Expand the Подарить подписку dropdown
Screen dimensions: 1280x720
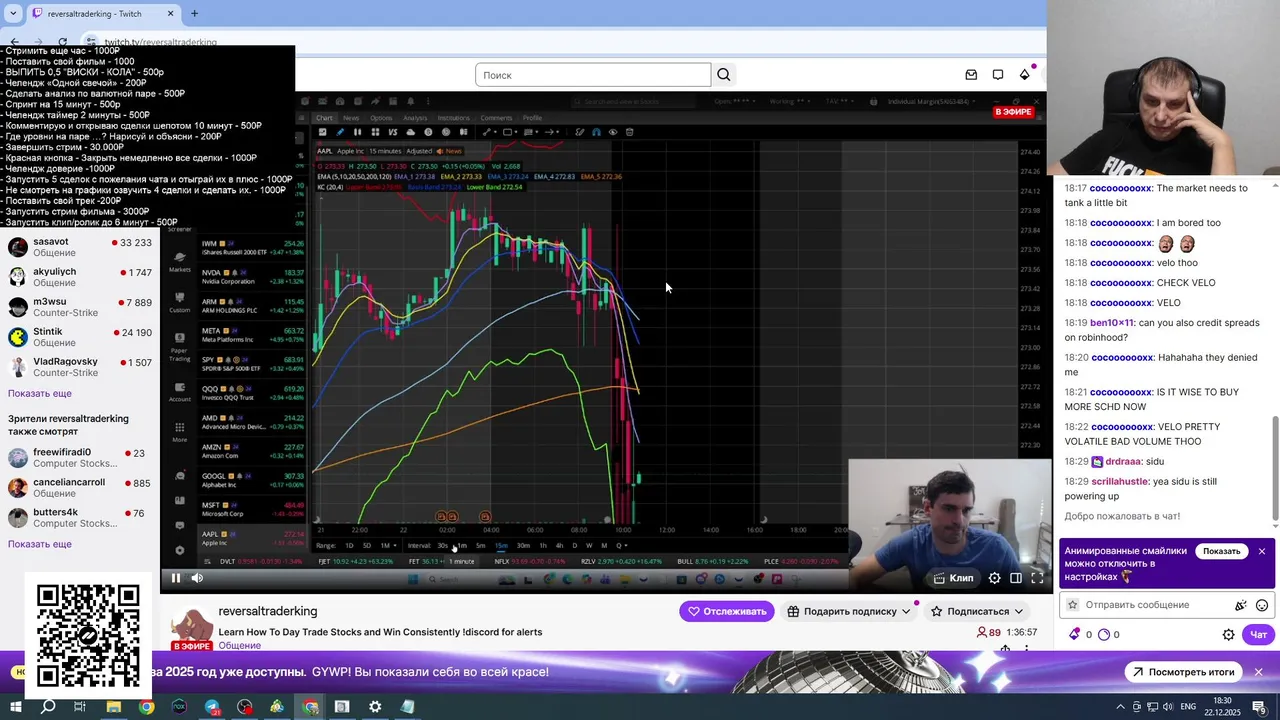click(x=848, y=611)
